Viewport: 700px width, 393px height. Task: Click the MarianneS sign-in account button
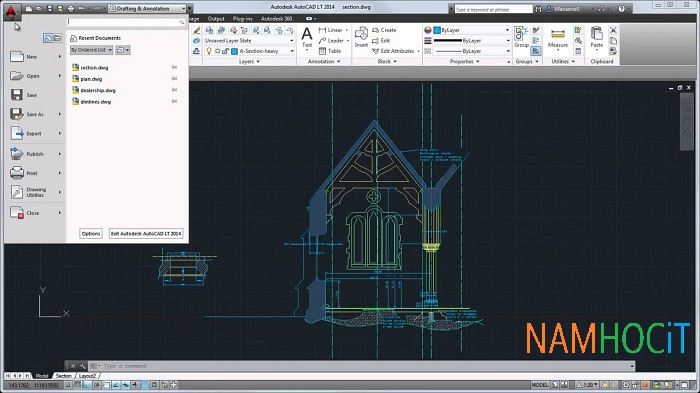563,9
